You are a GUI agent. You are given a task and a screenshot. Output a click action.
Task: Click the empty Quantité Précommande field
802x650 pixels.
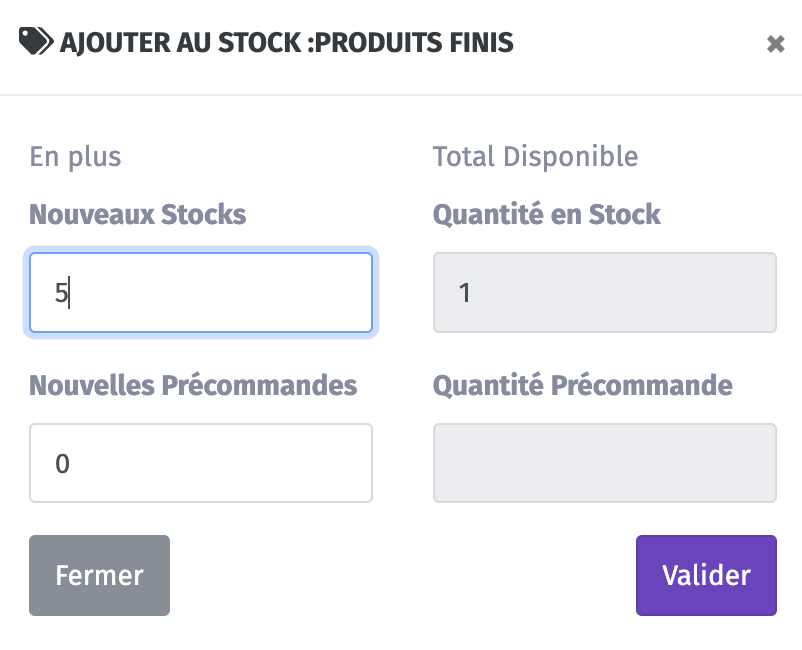[x=605, y=463]
